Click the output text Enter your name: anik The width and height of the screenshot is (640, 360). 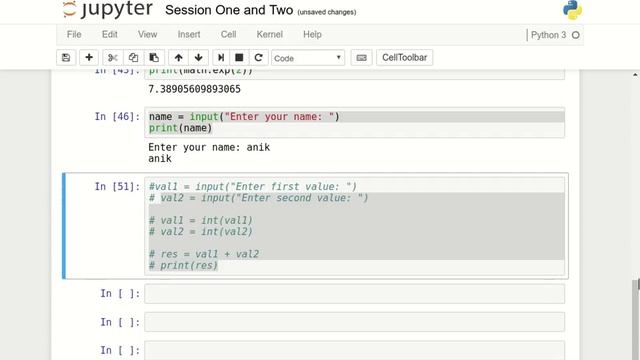(209, 147)
